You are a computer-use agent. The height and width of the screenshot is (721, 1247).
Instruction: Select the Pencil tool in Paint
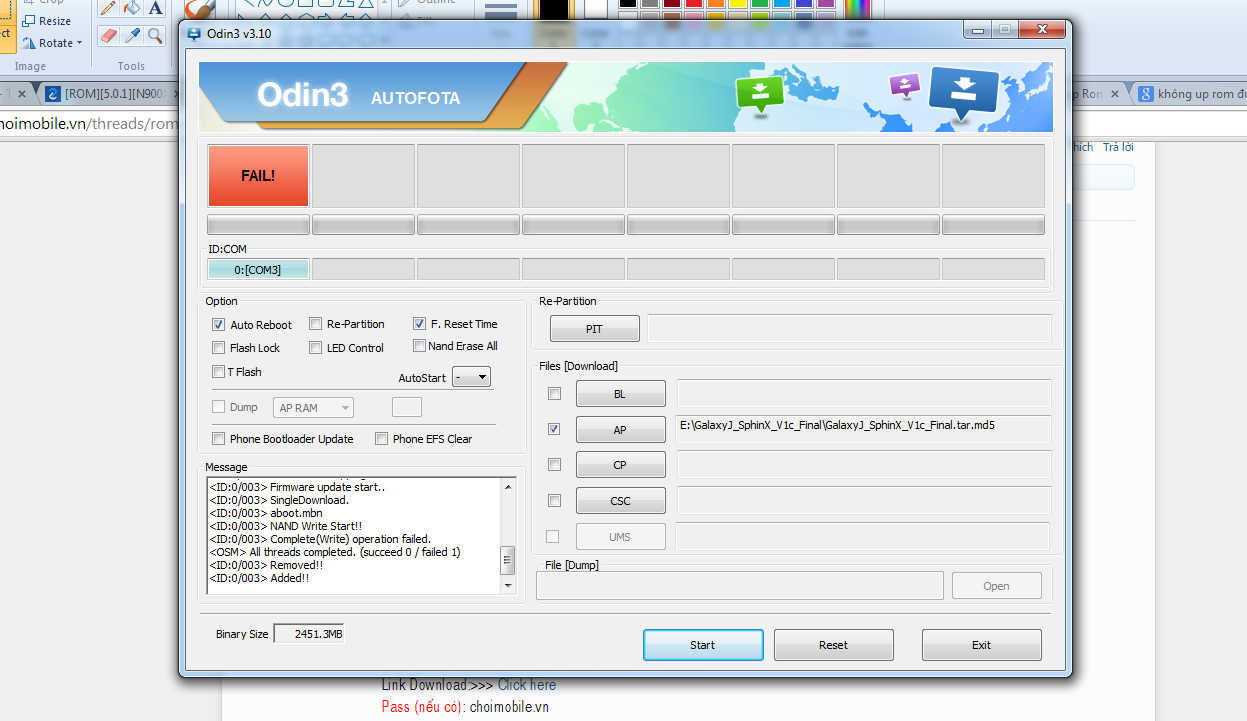[x=108, y=8]
